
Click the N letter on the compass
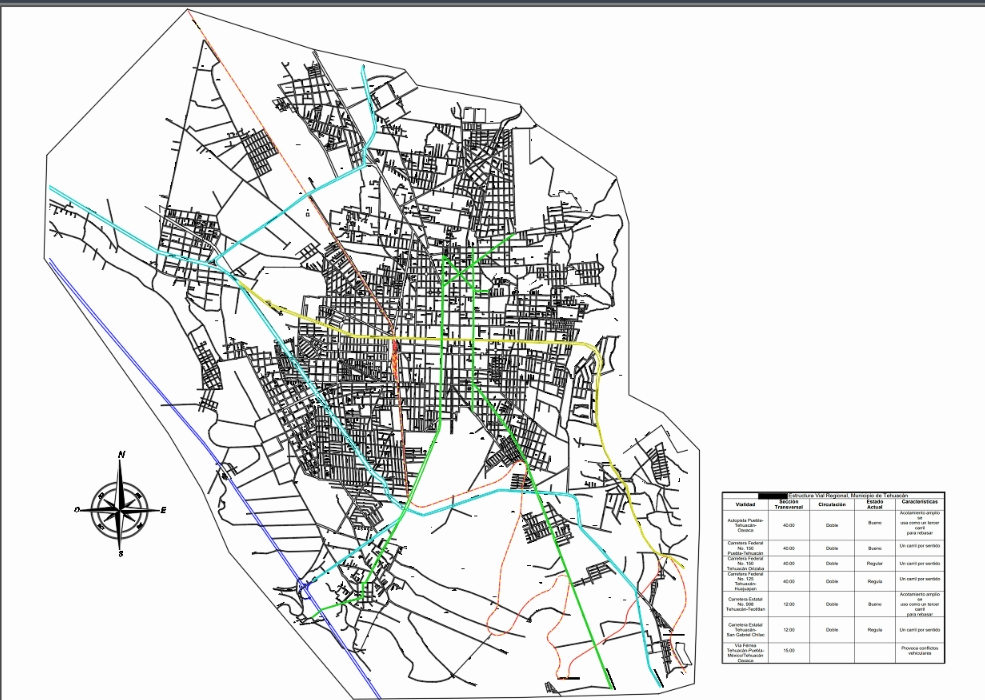tap(122, 456)
